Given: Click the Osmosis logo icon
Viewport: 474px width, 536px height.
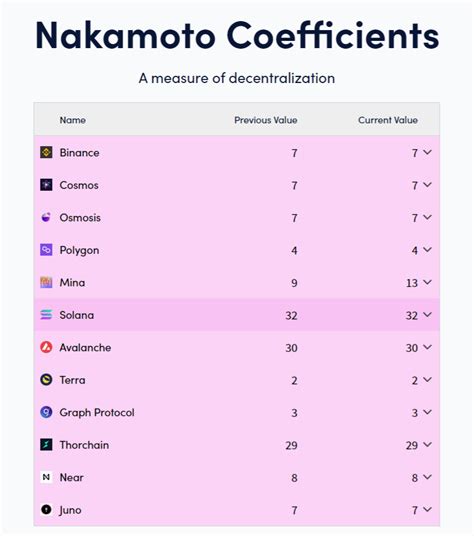Looking at the screenshot, I should coord(46,217).
